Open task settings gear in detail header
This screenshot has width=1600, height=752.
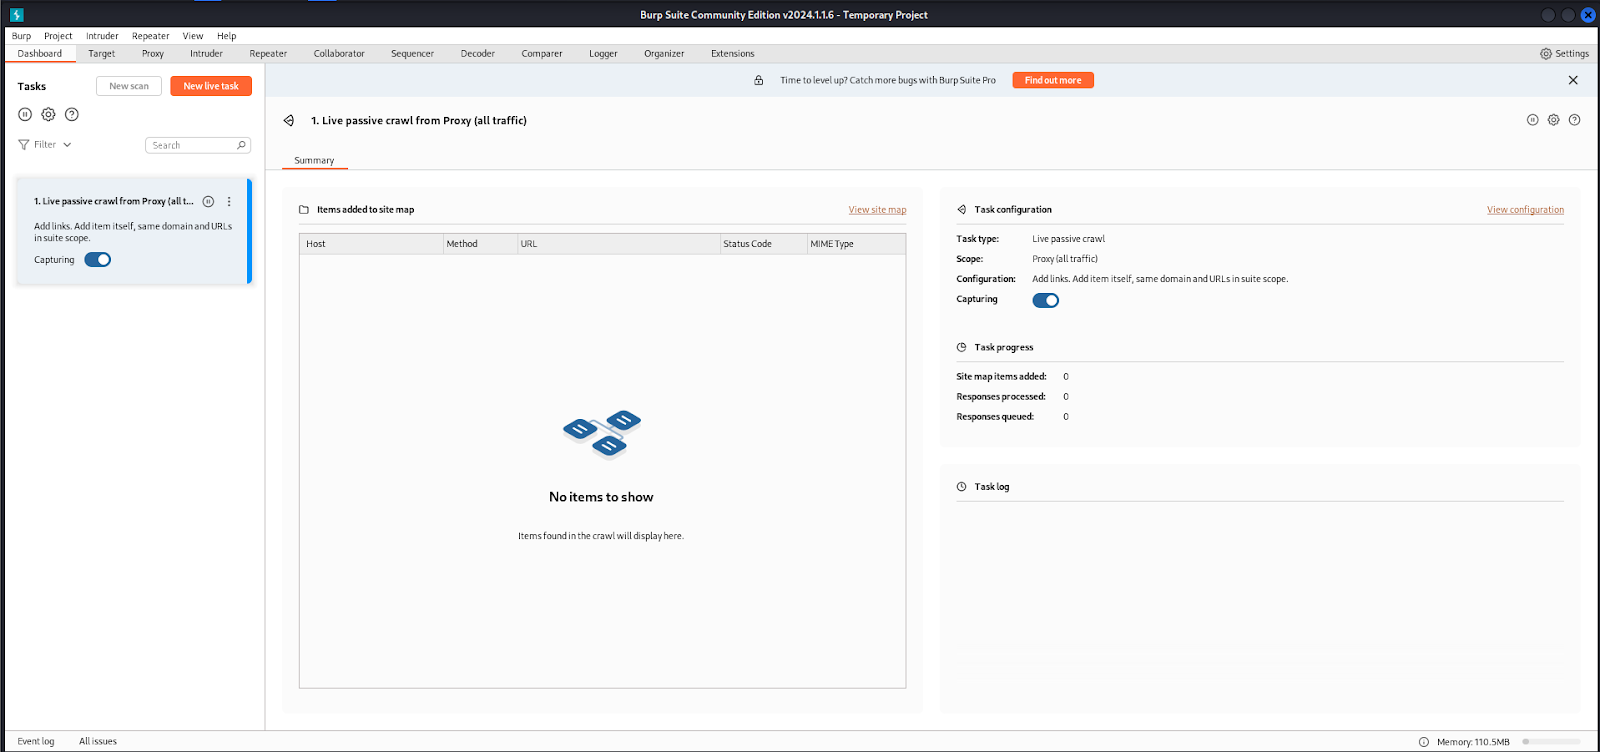(x=1553, y=120)
